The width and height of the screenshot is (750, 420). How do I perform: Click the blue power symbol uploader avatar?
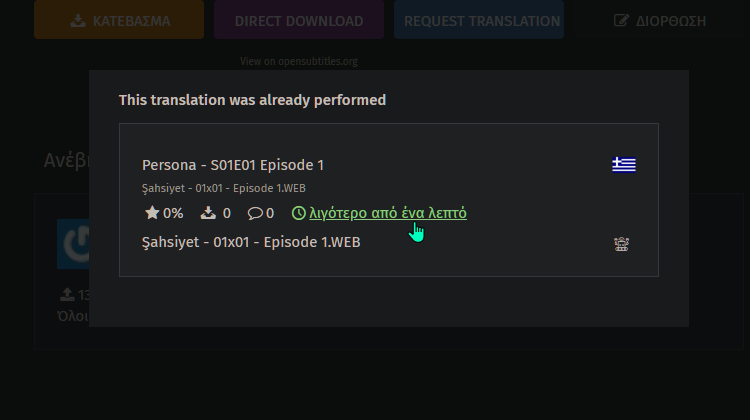coord(73,244)
